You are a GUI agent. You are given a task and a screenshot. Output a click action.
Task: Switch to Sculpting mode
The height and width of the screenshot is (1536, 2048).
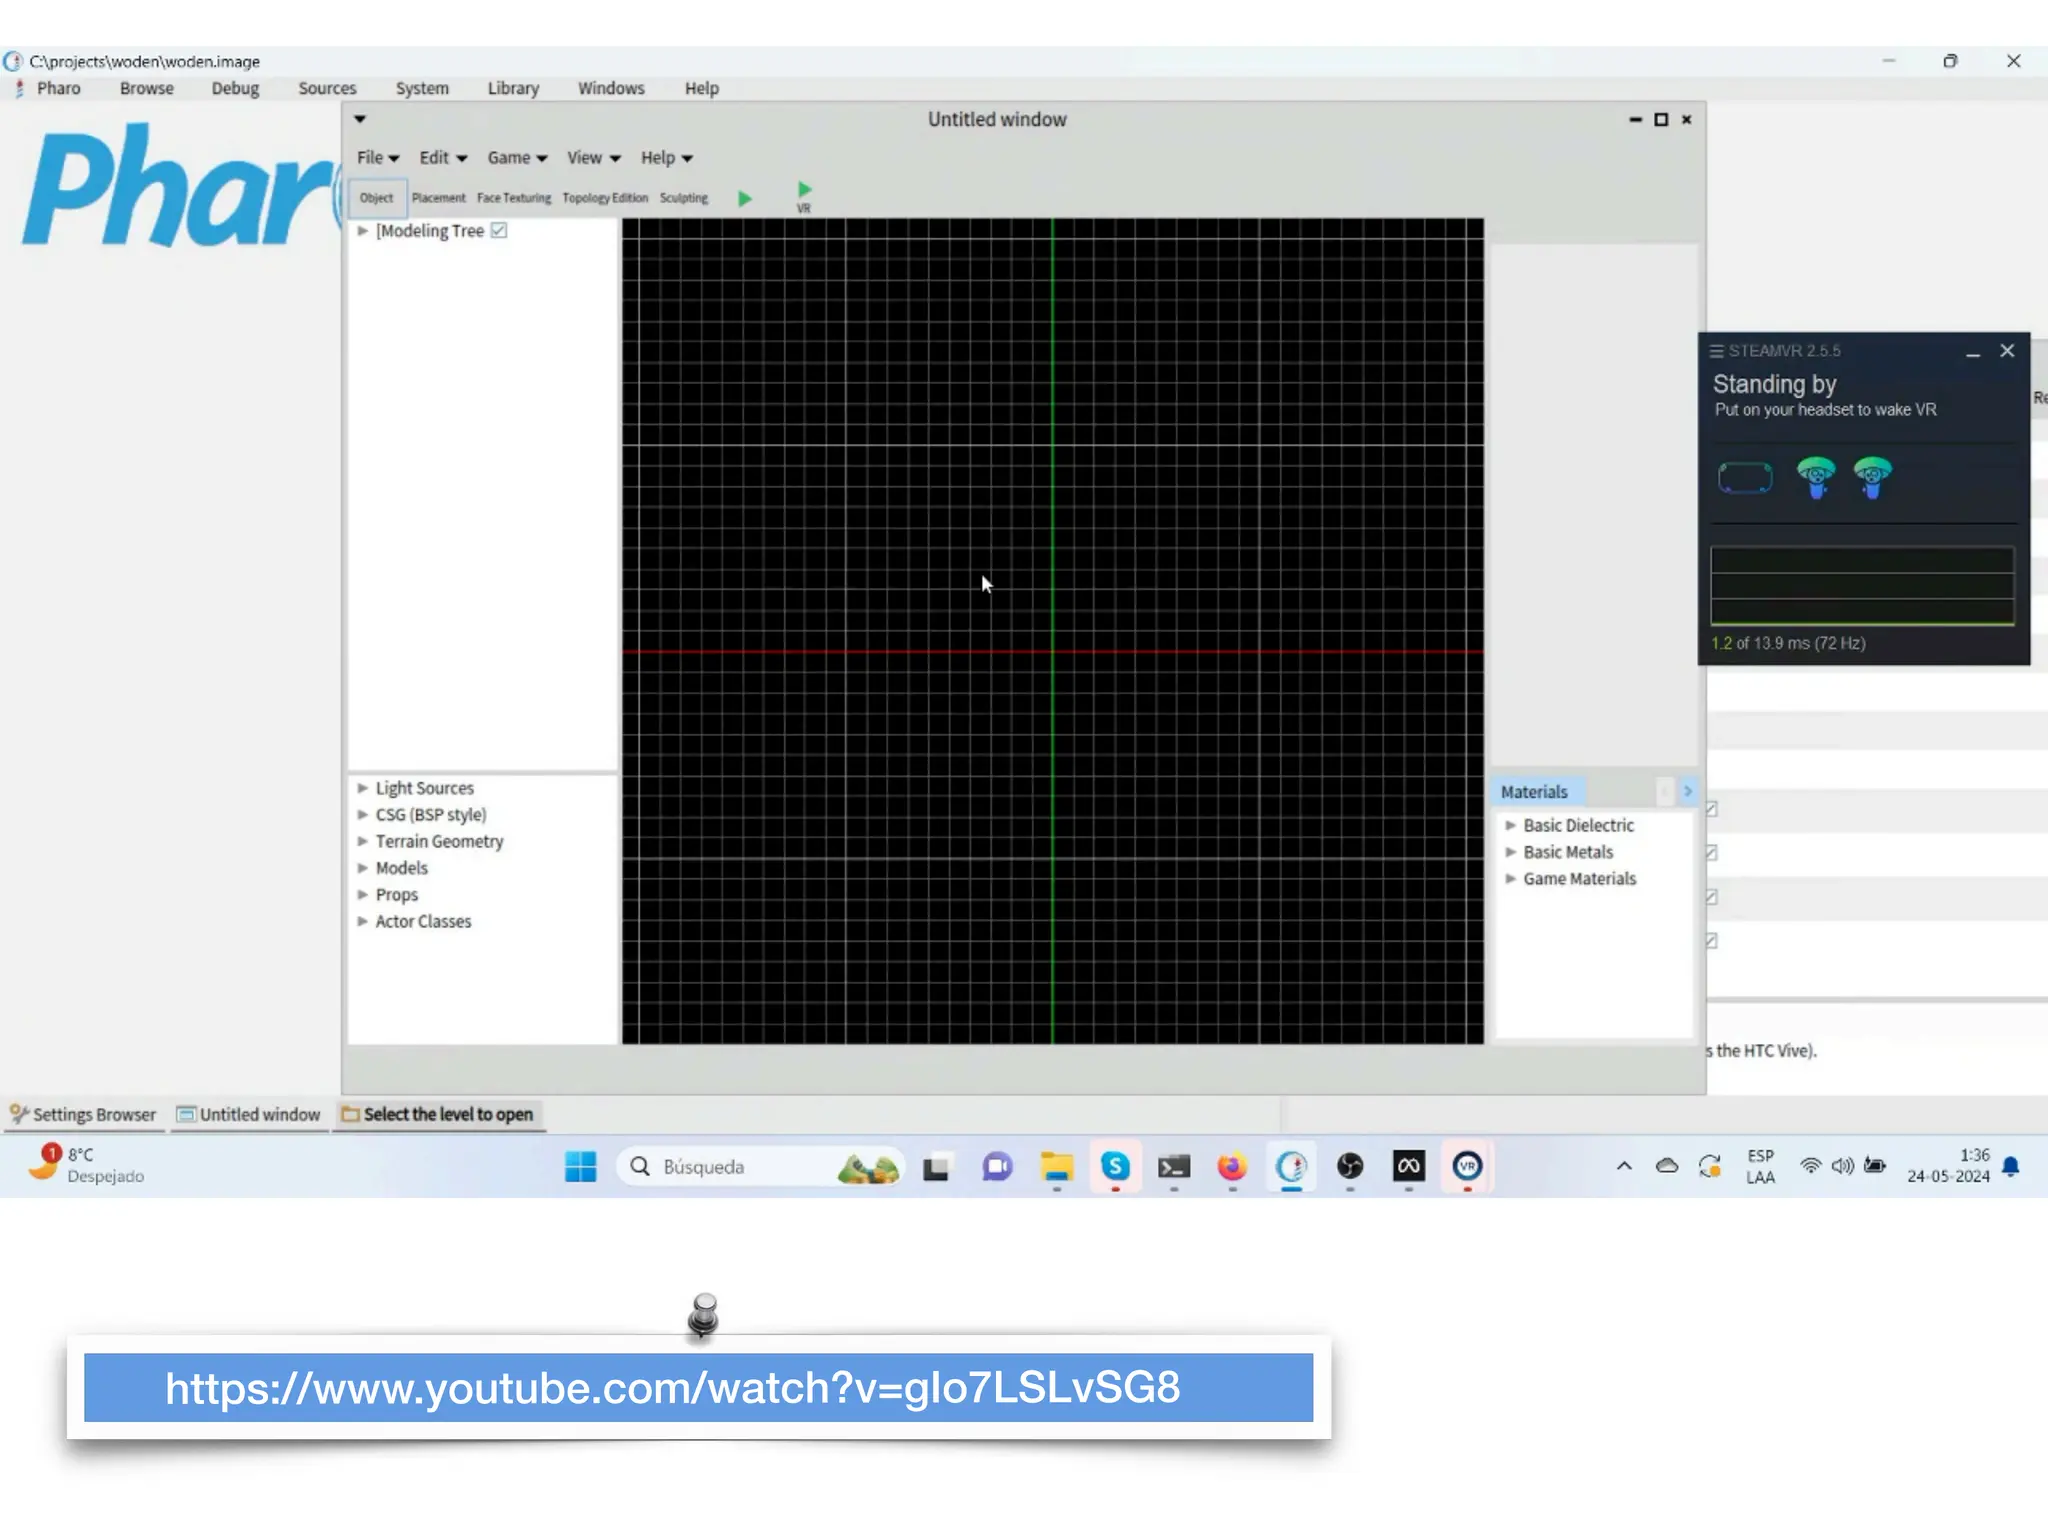pyautogui.click(x=683, y=198)
